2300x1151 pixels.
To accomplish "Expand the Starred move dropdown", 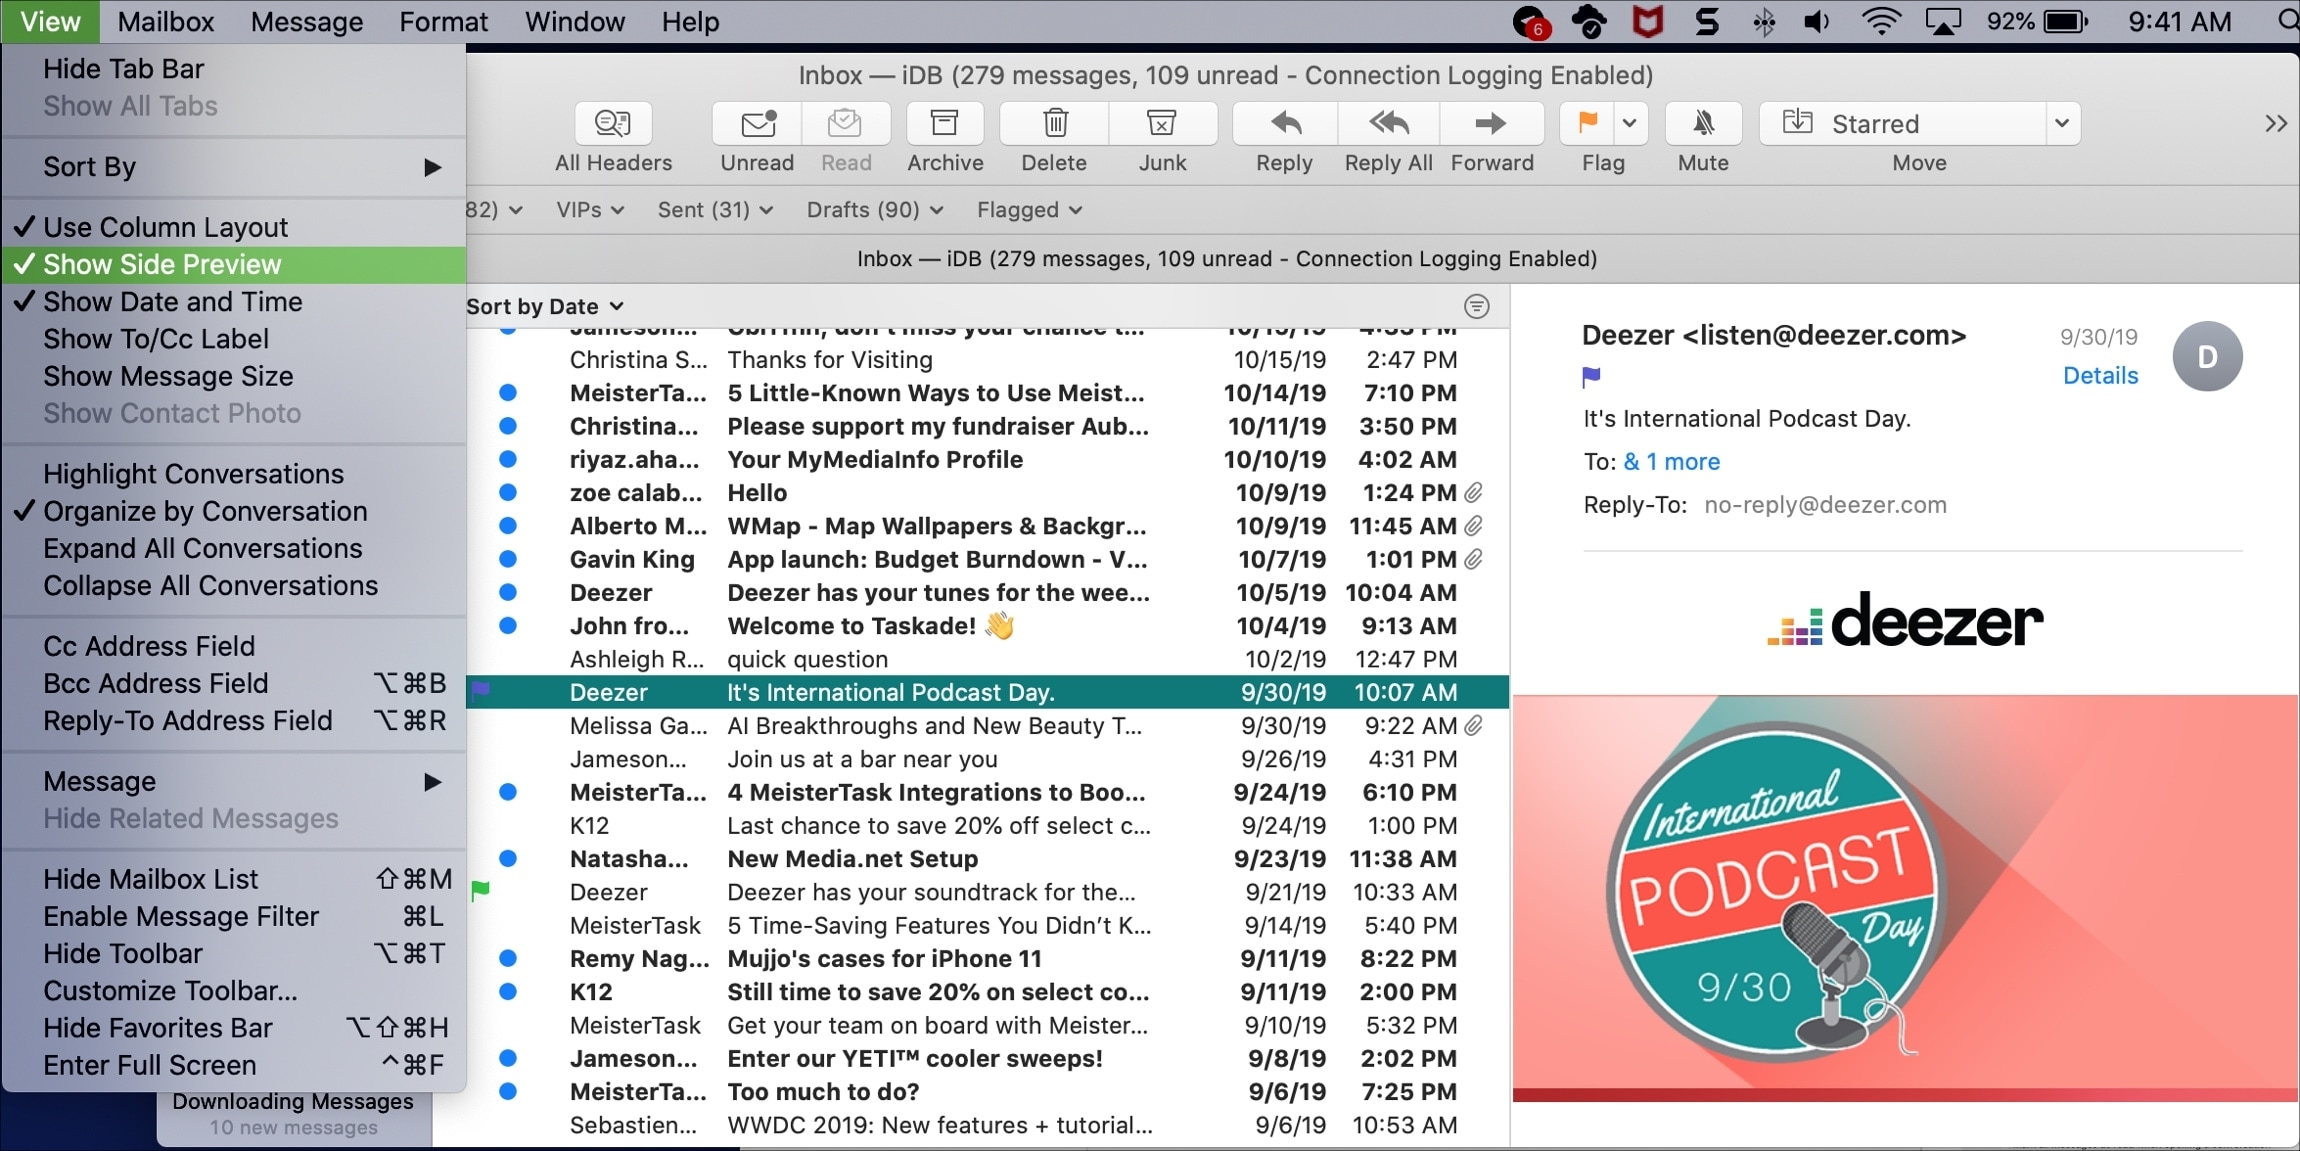I will click(x=2062, y=122).
